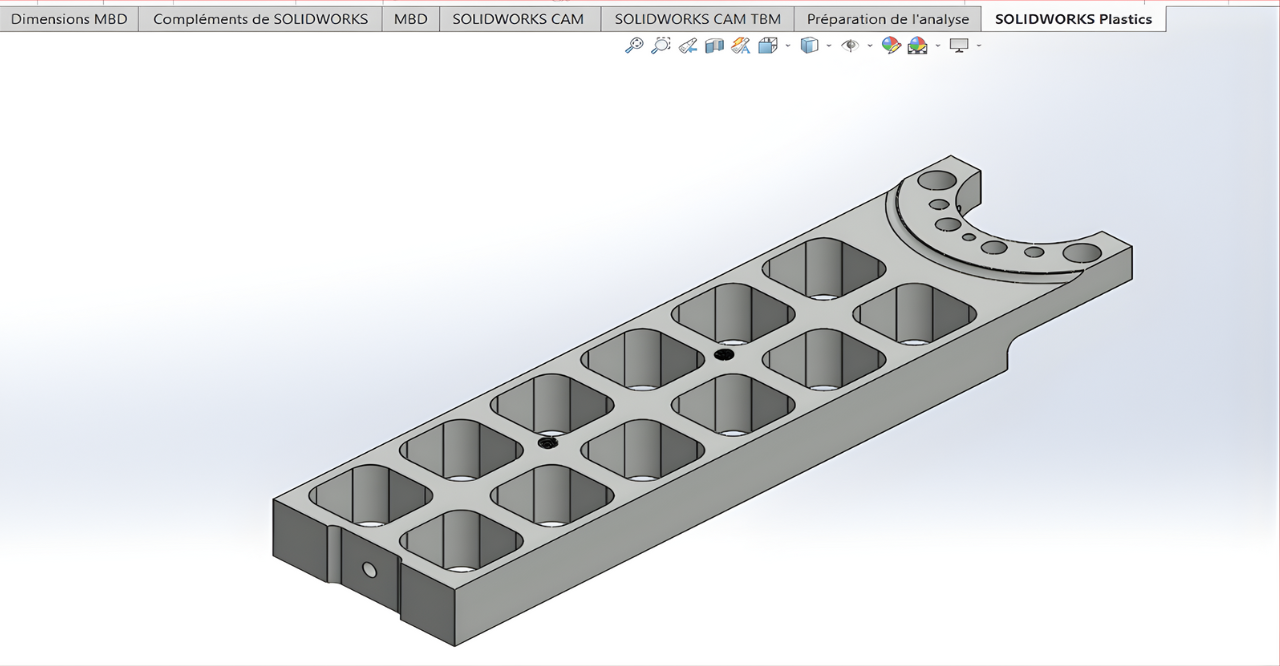The height and width of the screenshot is (666, 1280).
Task: Open the Edit Appearance tool
Action: (890, 45)
